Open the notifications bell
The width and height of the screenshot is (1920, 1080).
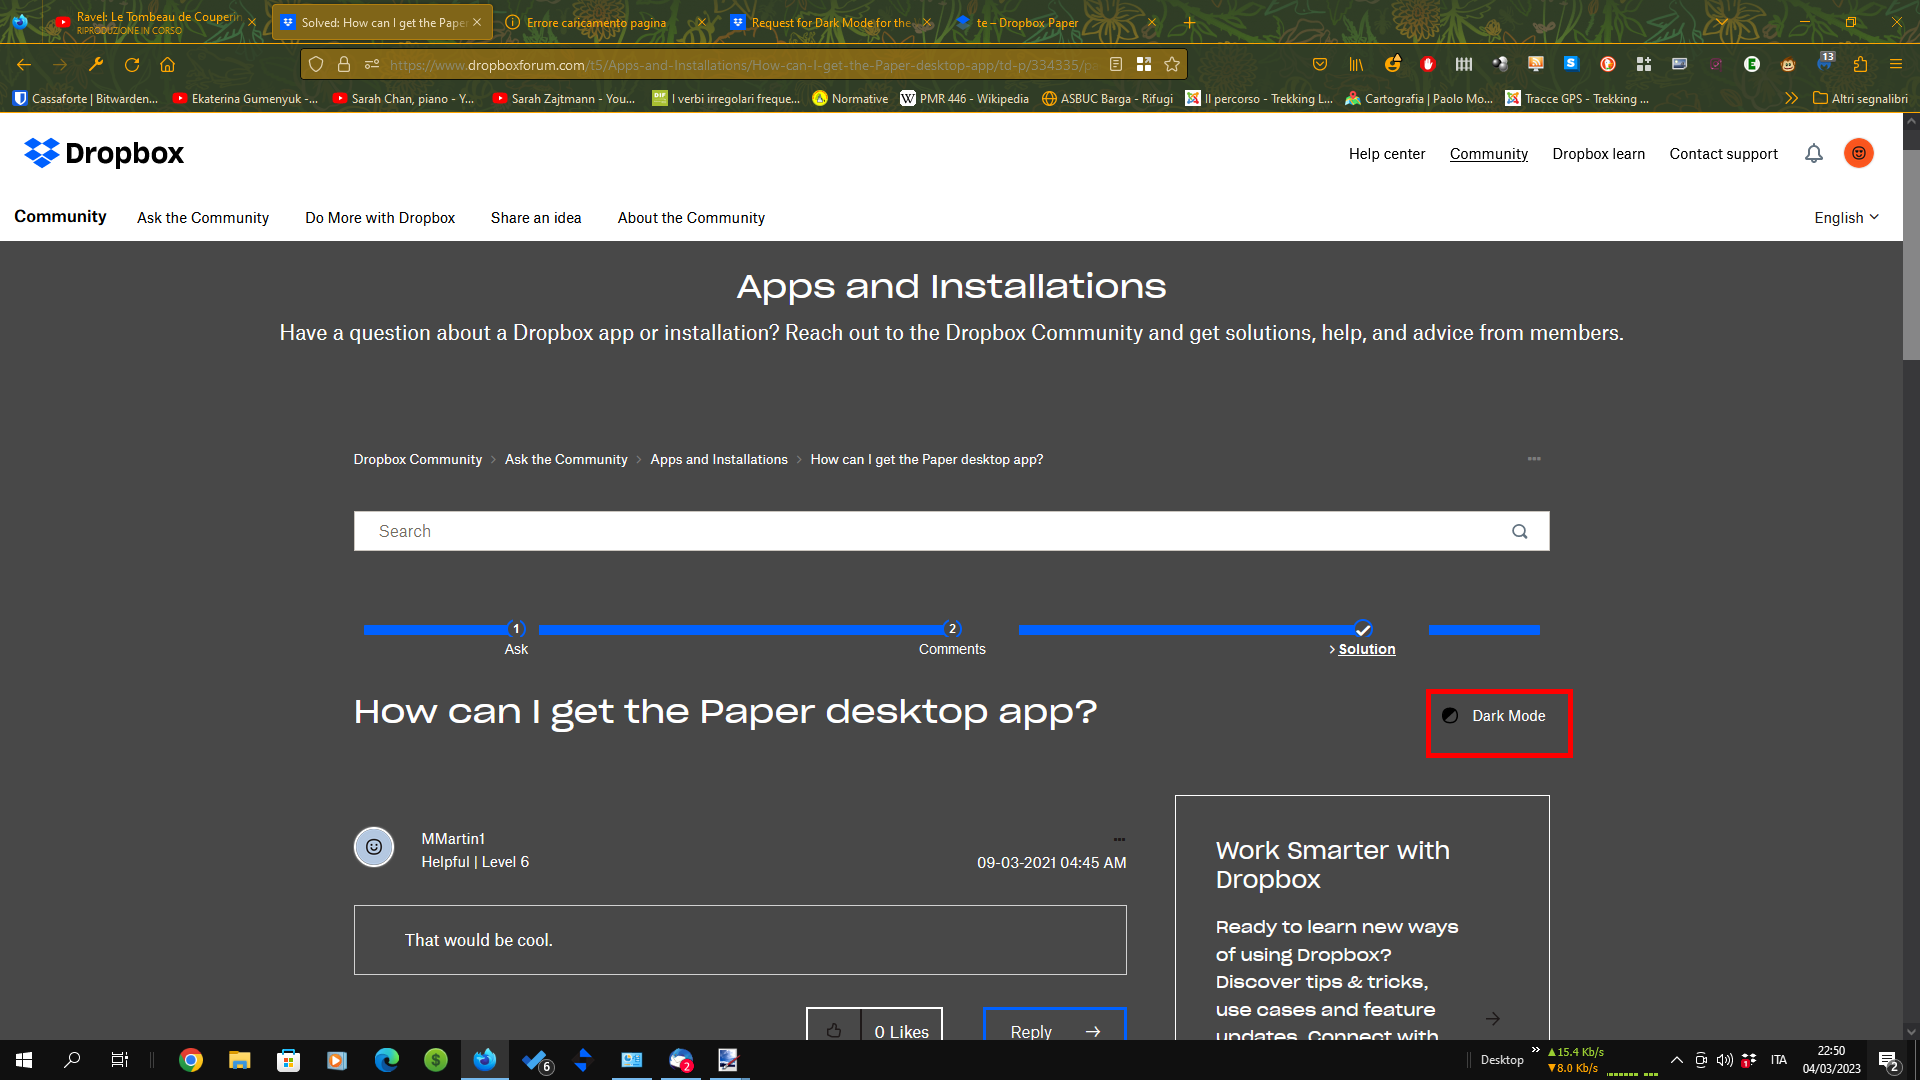pyautogui.click(x=1814, y=153)
